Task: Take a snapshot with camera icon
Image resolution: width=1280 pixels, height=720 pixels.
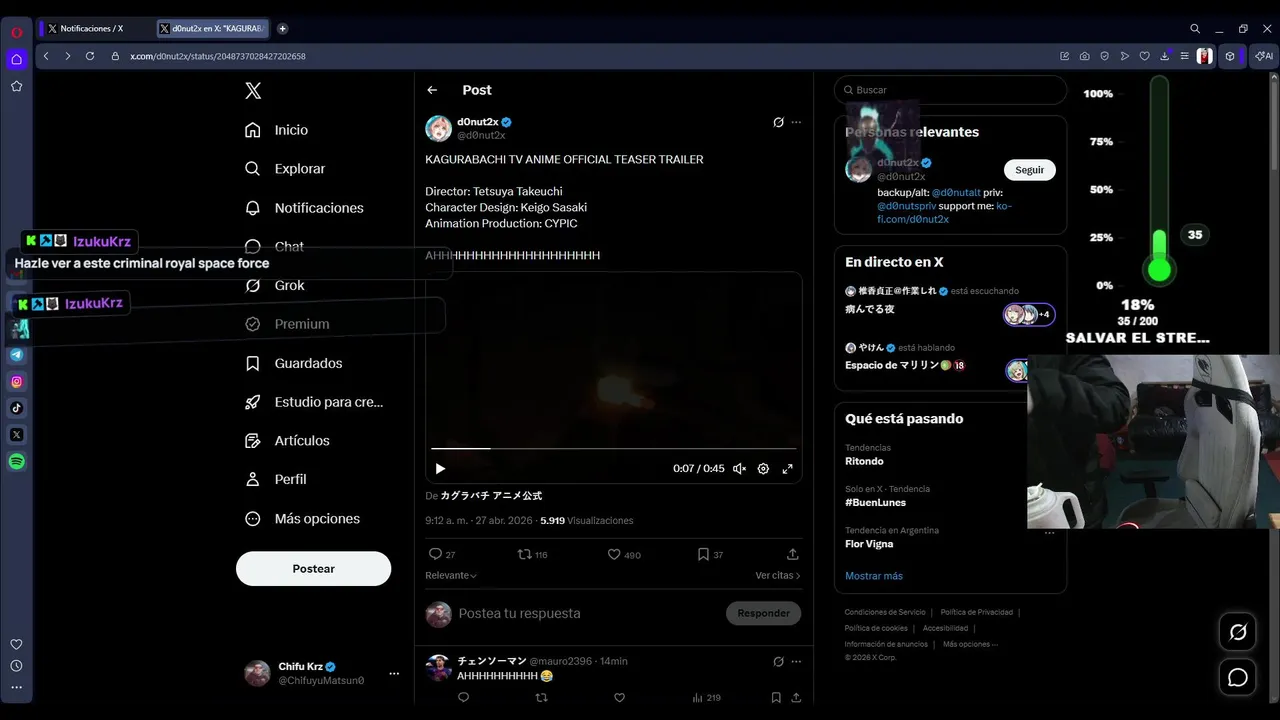Action: (x=1085, y=56)
